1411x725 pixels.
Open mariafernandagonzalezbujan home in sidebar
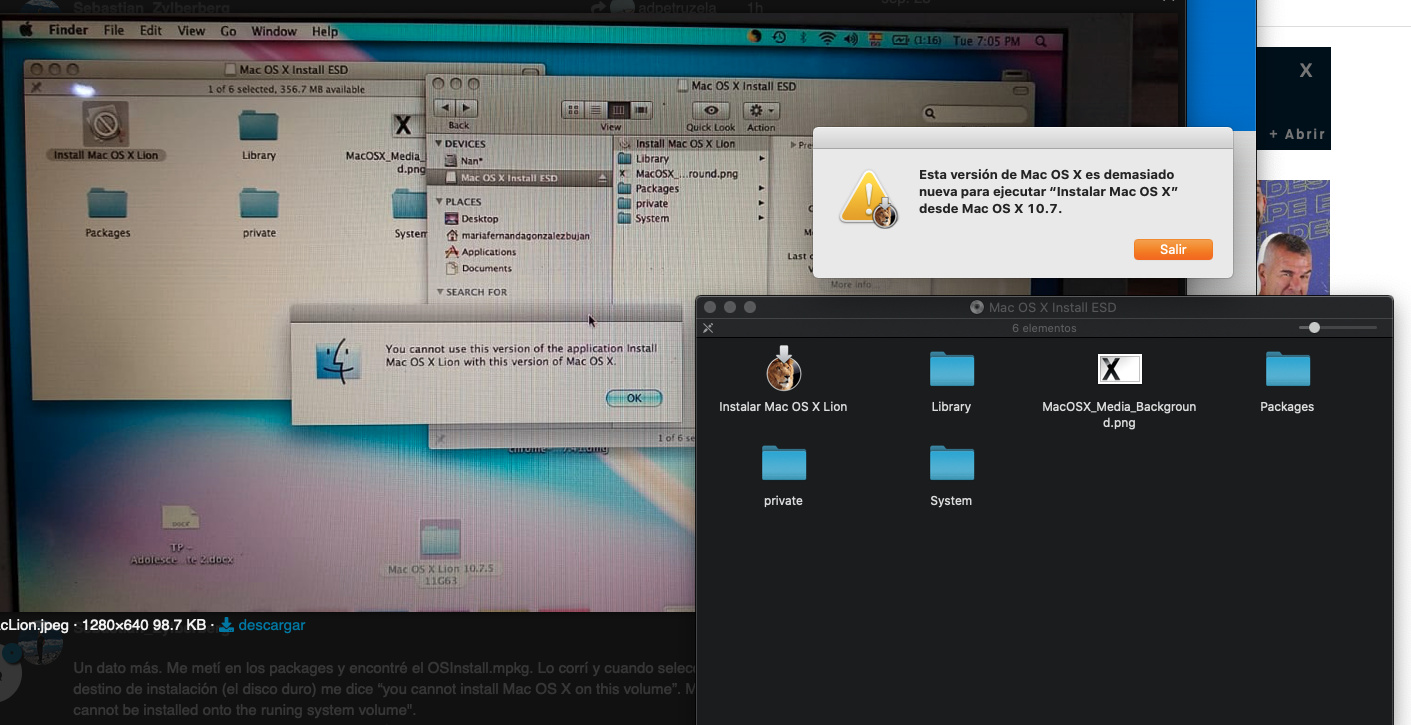click(x=520, y=236)
